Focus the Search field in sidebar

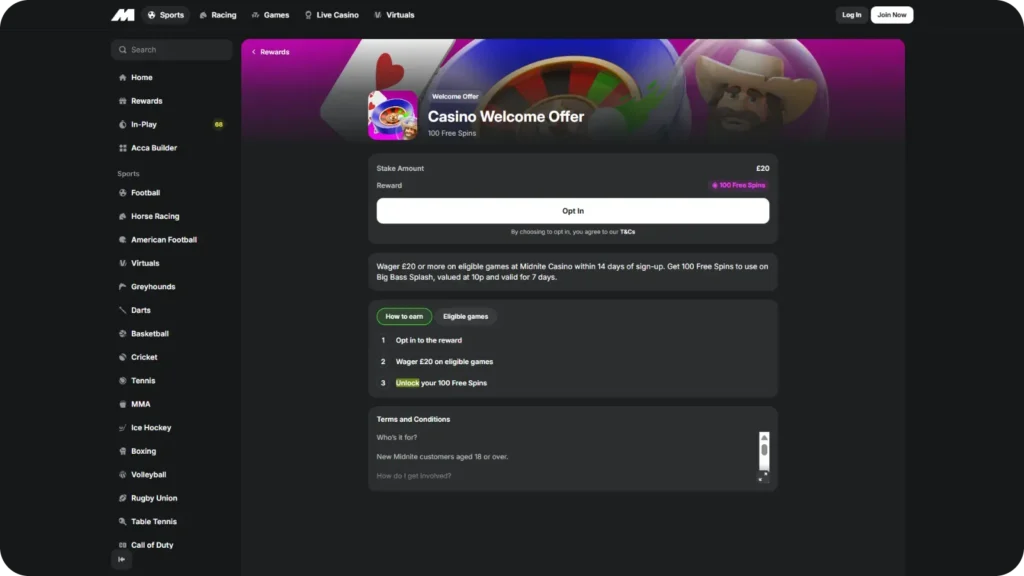coord(172,50)
